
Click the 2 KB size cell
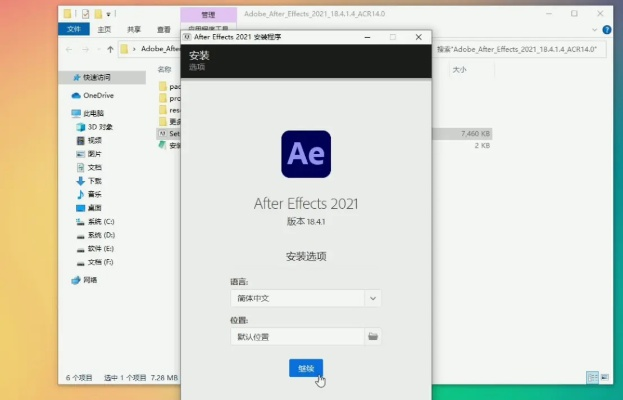point(482,145)
